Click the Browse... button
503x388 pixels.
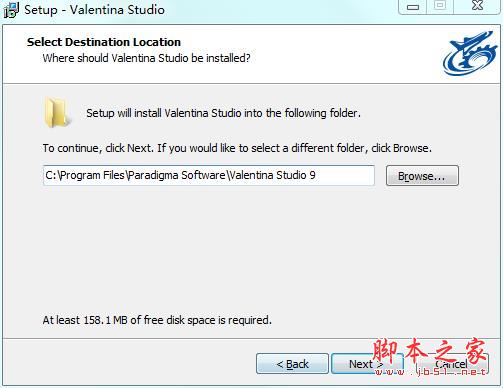tap(422, 176)
